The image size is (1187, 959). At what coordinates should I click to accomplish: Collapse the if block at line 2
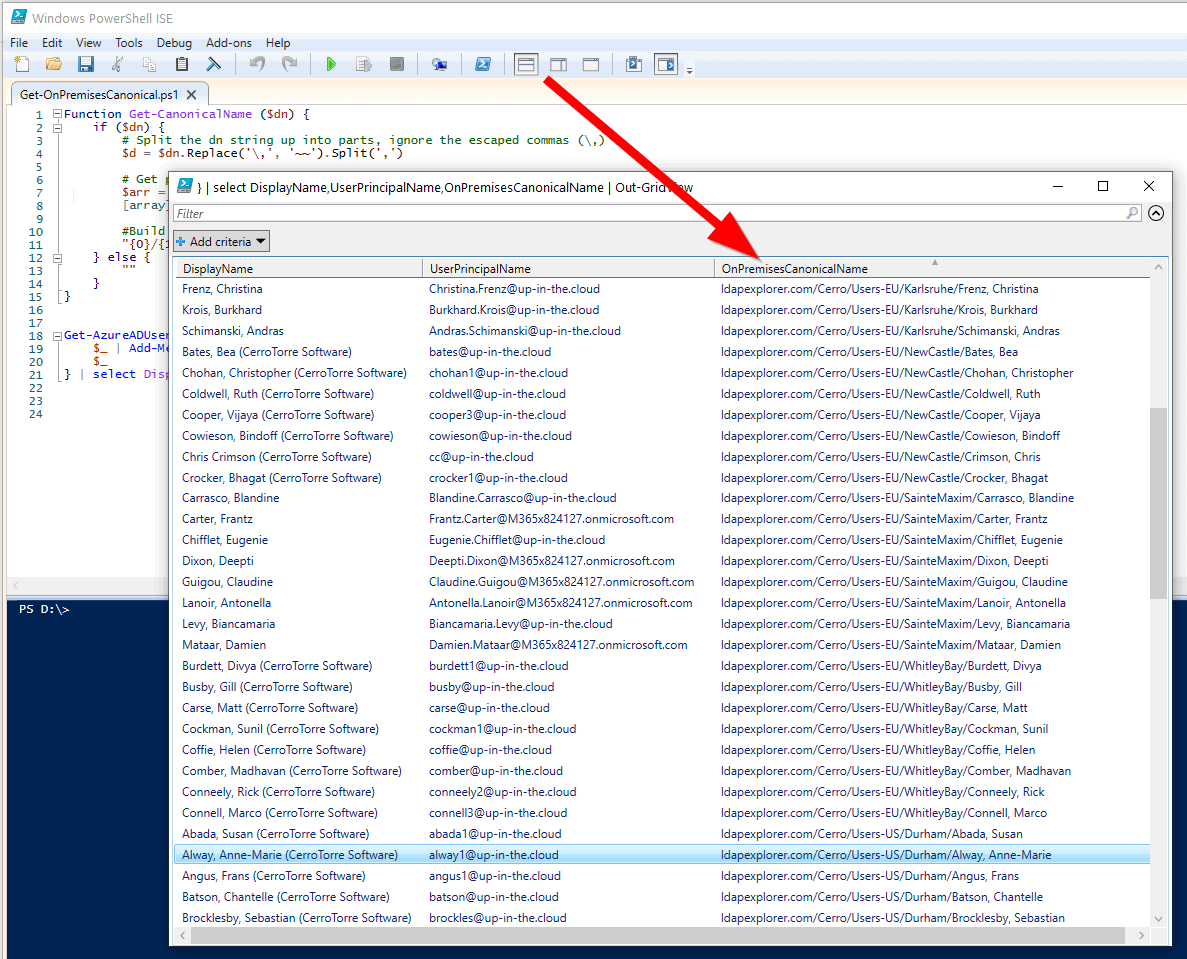pyautogui.click(x=57, y=127)
